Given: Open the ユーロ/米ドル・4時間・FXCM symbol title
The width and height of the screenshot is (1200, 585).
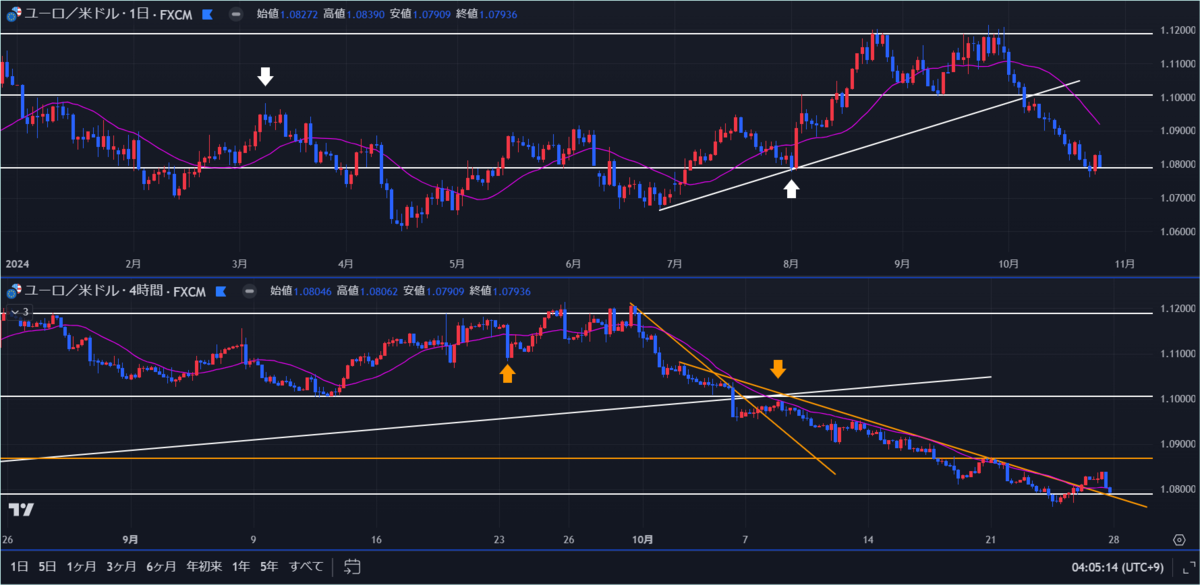Looking at the screenshot, I should click(114, 291).
